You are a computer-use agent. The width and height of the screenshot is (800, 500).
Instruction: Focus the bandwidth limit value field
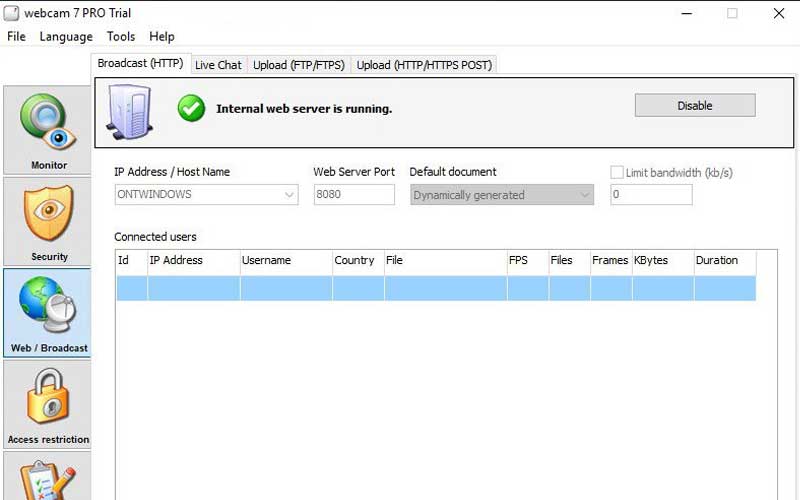652,194
